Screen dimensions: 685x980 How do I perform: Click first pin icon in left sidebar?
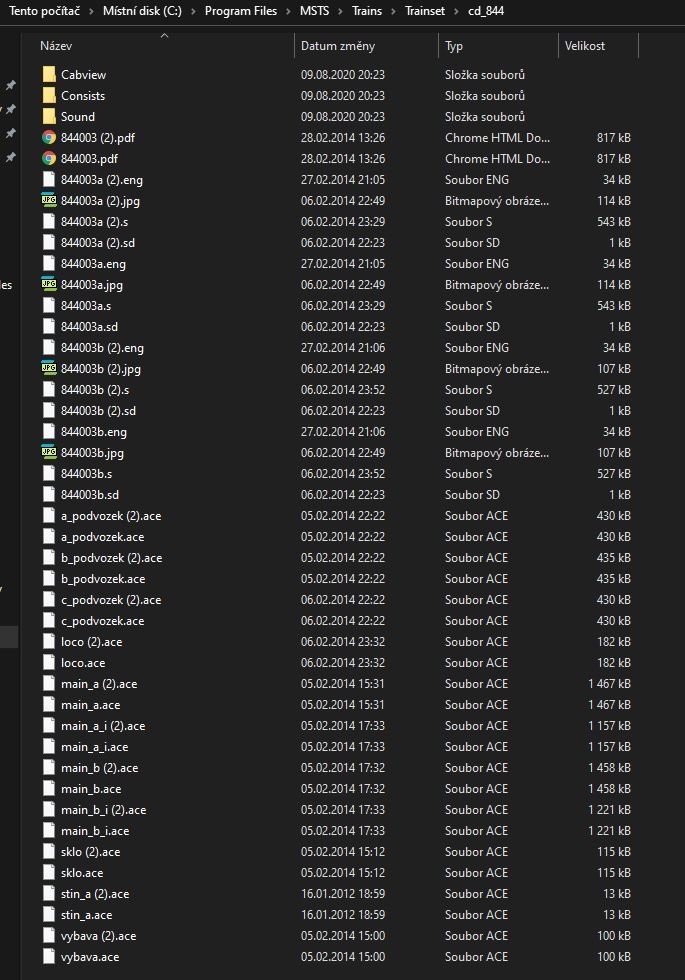[x=11, y=86]
